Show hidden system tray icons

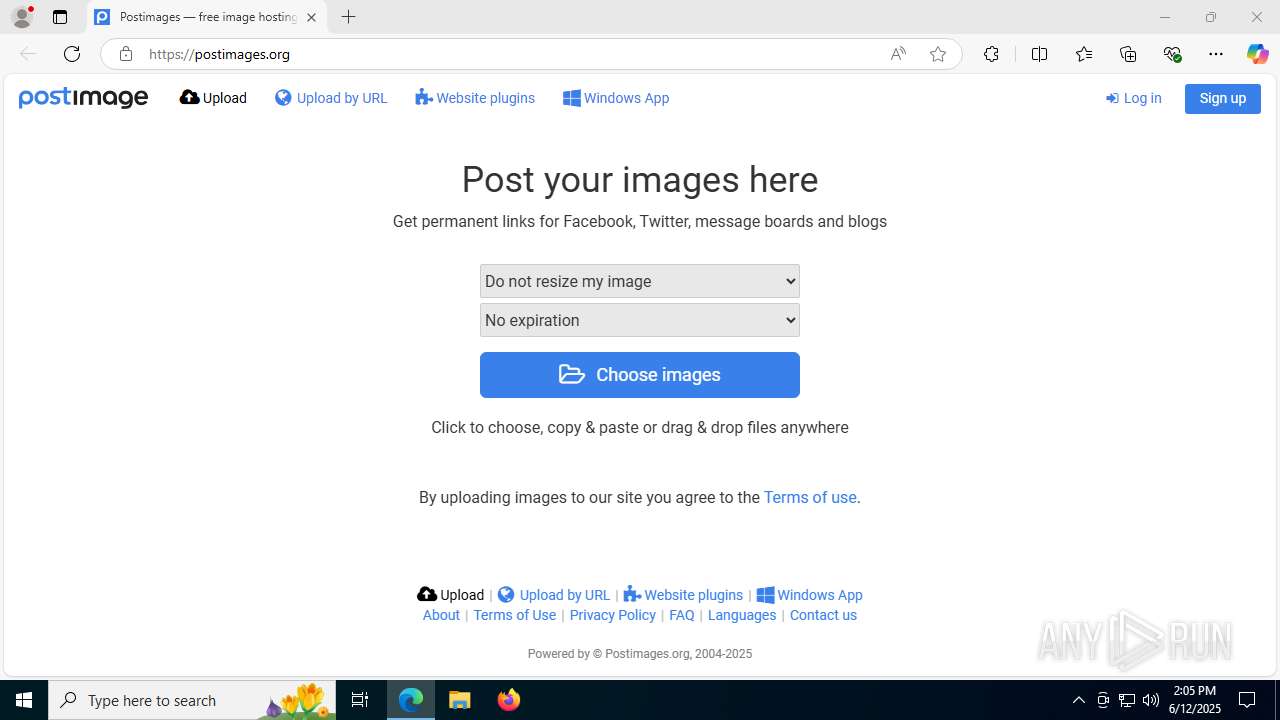(x=1078, y=700)
